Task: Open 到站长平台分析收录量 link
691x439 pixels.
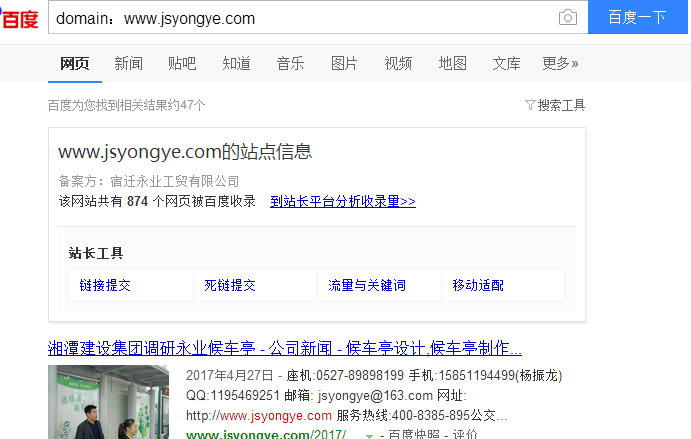Action: click(342, 201)
